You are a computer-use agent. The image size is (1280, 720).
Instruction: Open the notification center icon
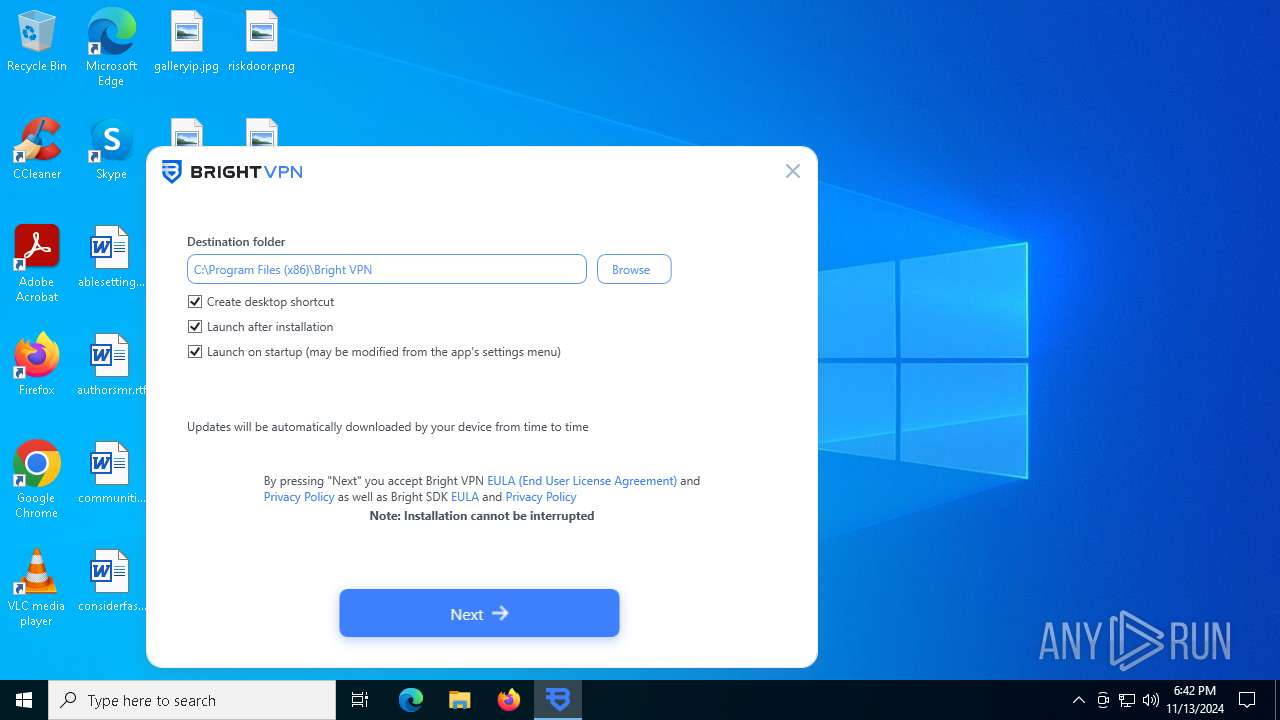coord(1247,700)
